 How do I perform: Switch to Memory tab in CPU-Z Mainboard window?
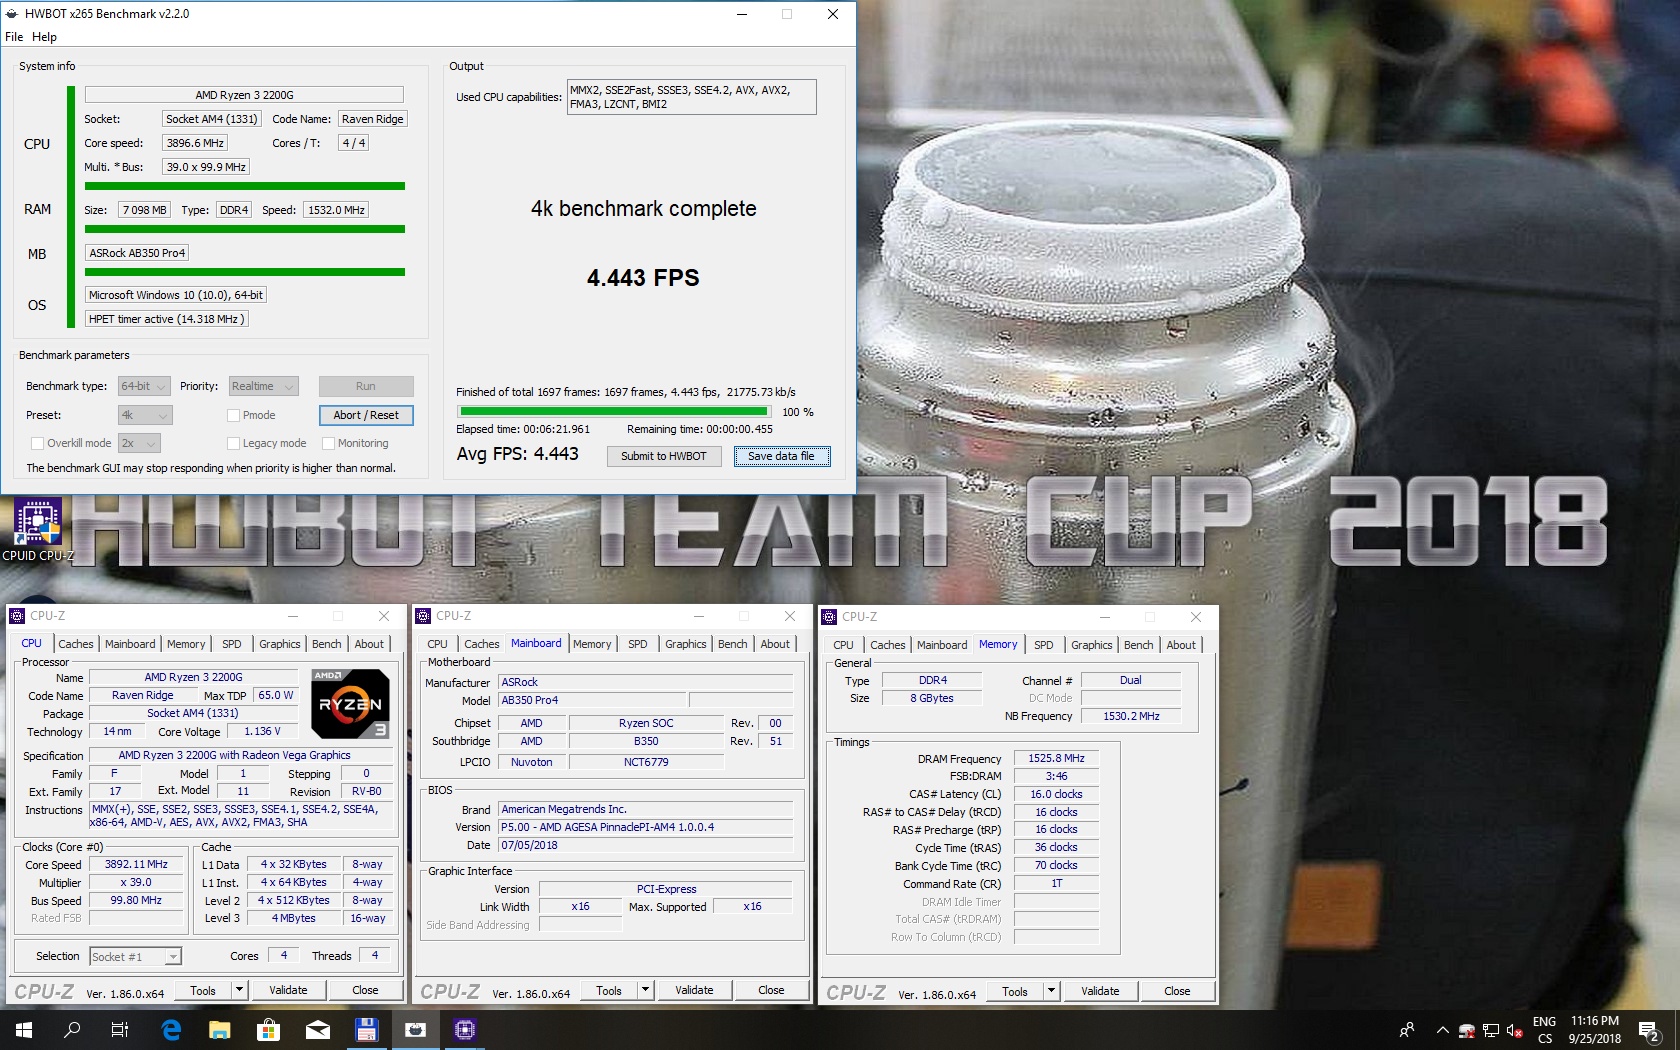tap(592, 644)
